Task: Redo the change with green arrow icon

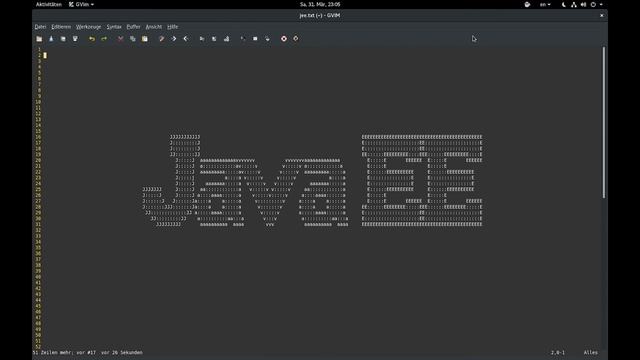Action: 104,39
